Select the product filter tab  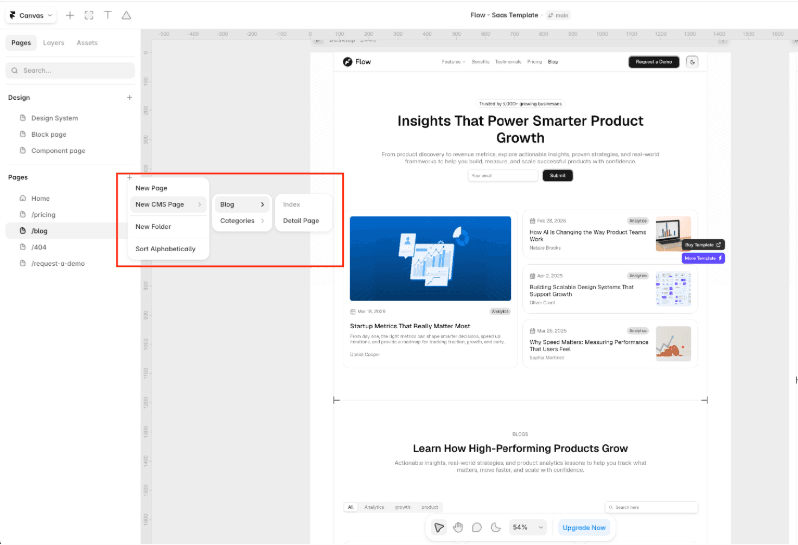pos(430,507)
